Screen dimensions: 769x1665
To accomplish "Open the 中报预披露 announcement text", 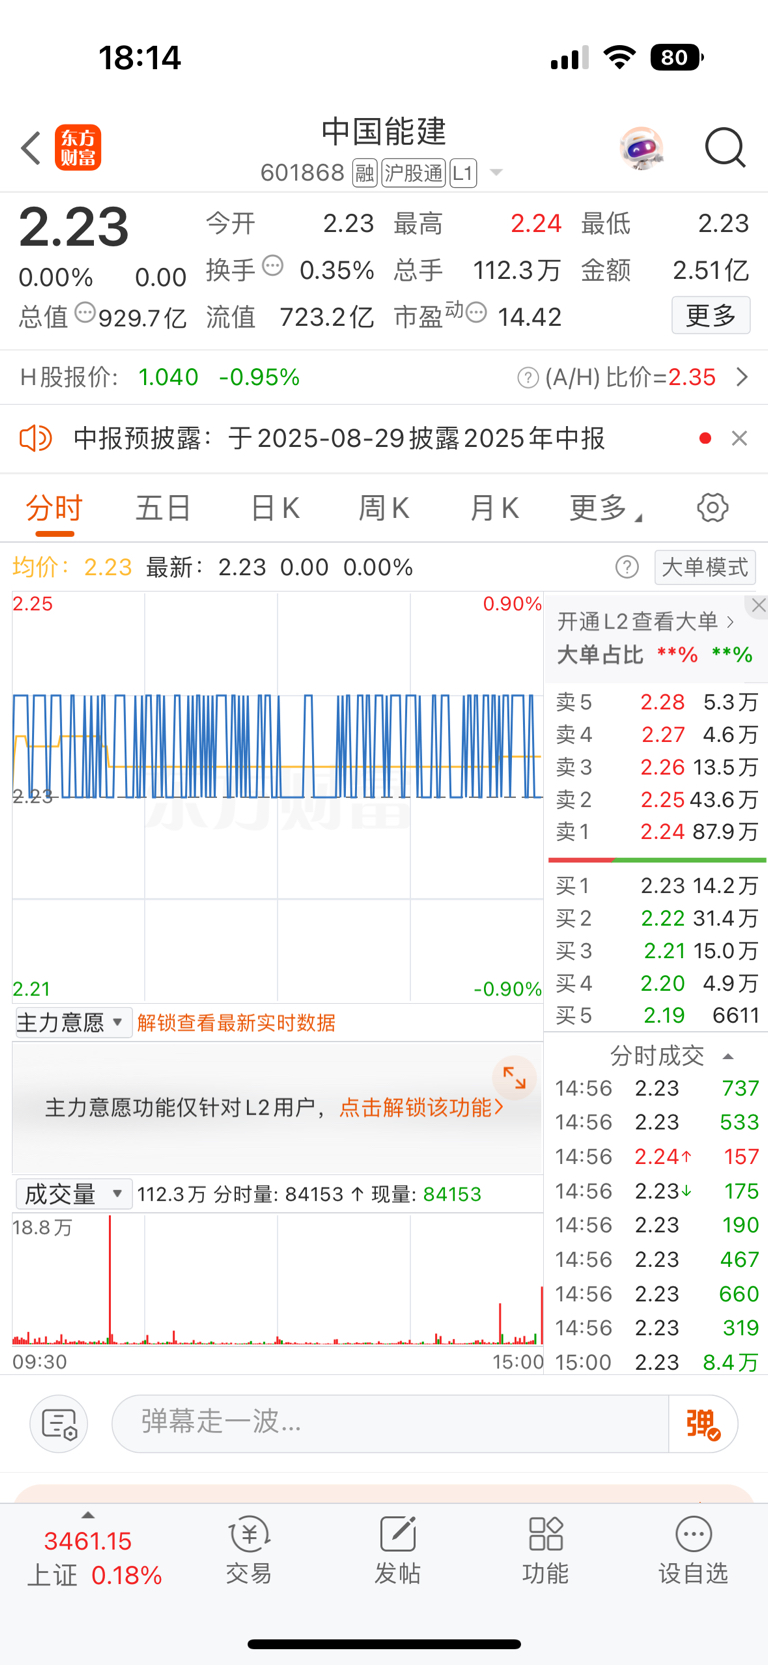I will click(x=339, y=438).
